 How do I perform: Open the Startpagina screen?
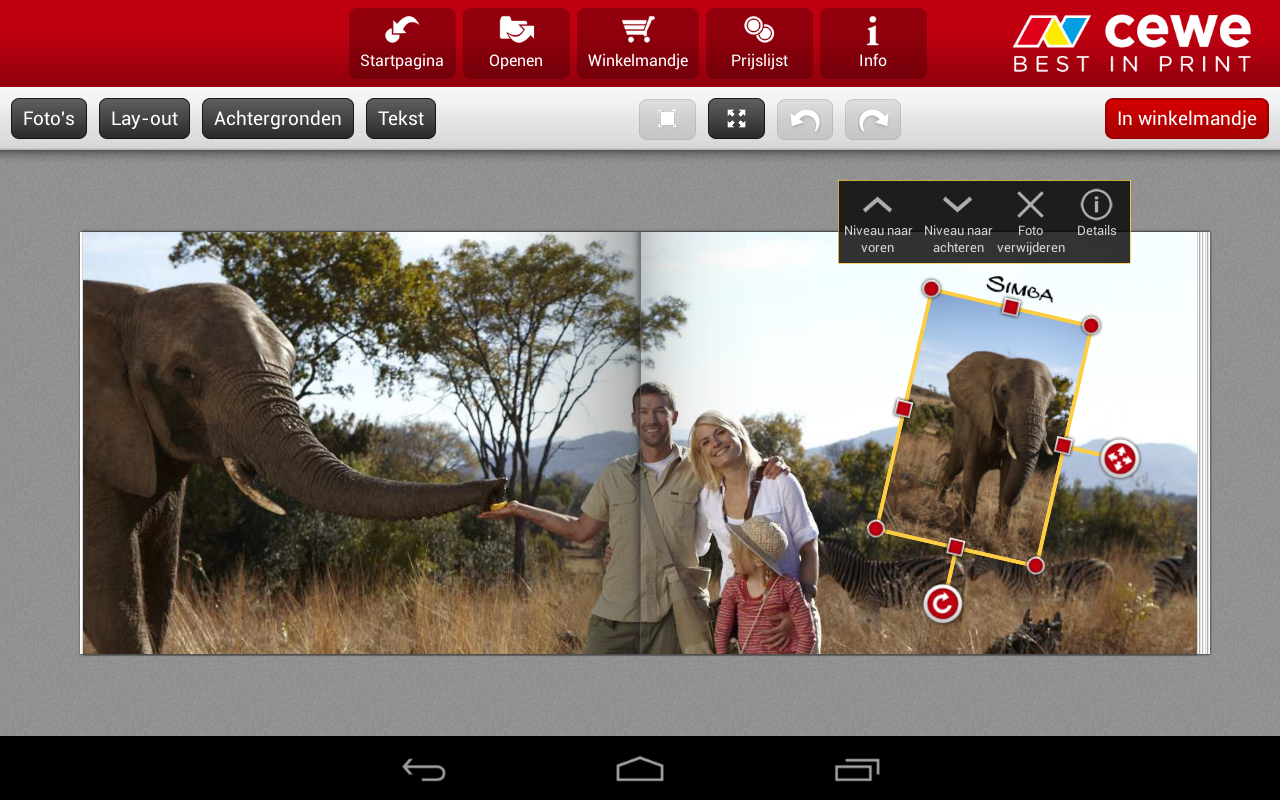pos(402,43)
